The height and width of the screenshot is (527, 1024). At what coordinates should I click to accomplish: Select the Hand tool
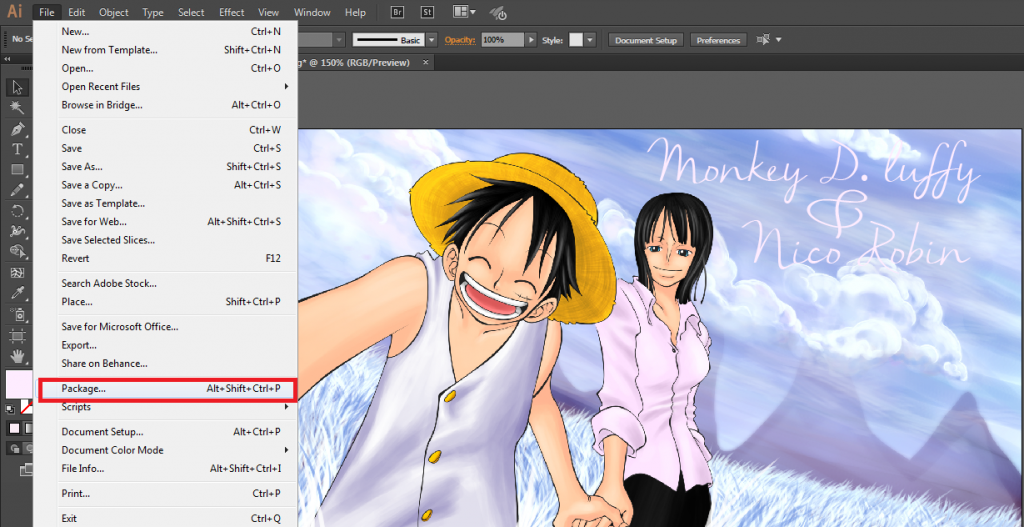pyautogui.click(x=17, y=356)
